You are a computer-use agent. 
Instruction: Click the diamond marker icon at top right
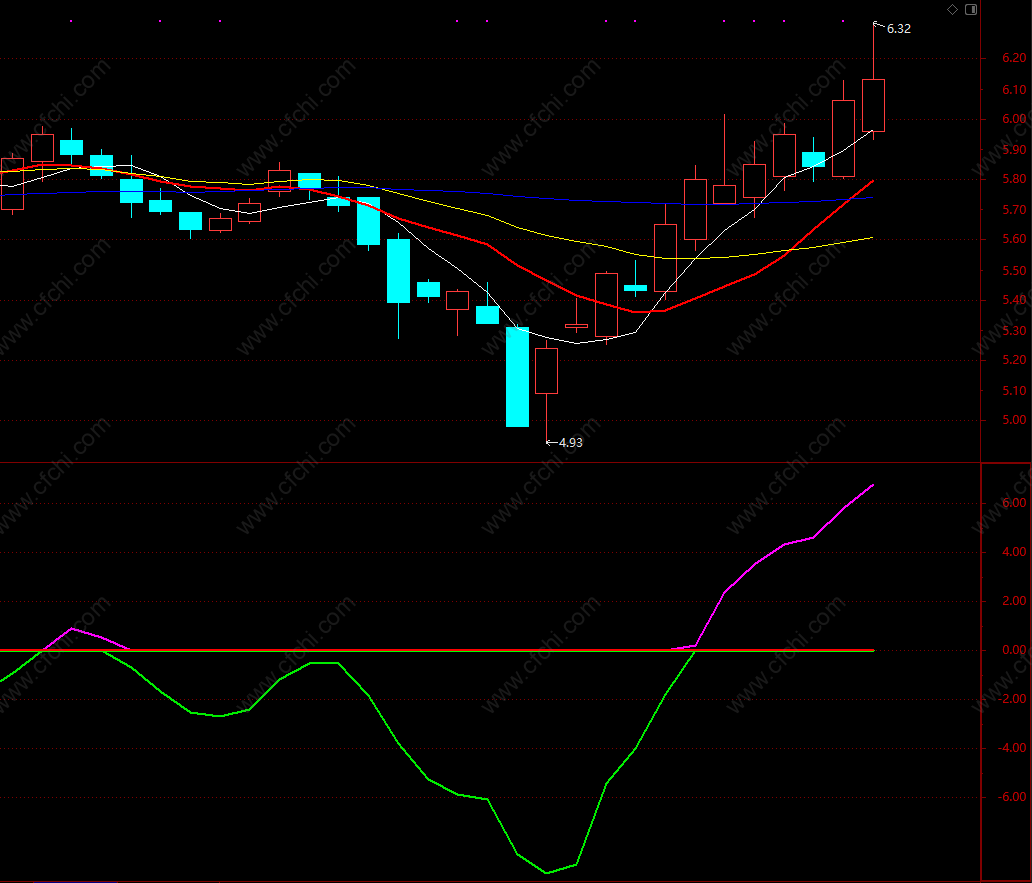tap(952, 9)
